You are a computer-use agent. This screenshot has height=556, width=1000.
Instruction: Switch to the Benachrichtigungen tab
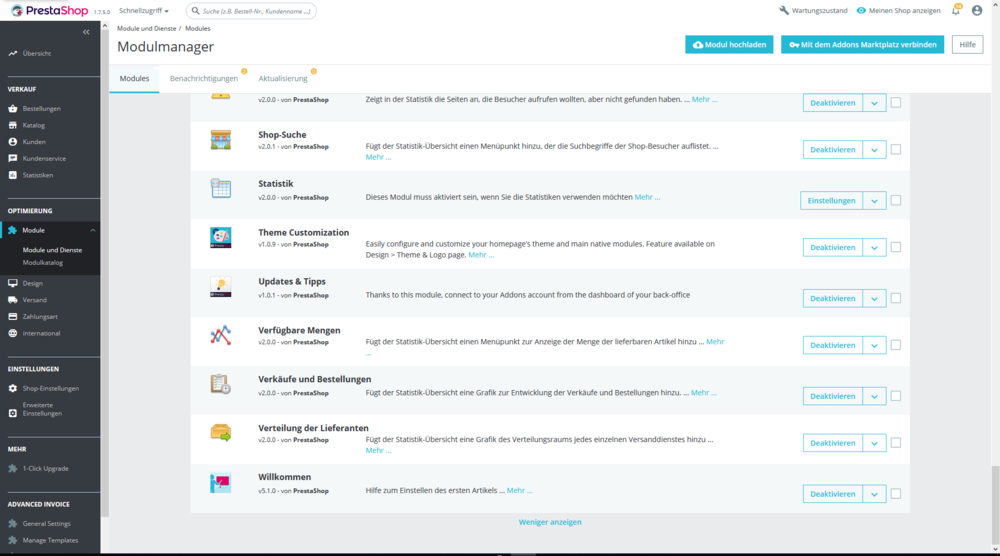pyautogui.click(x=203, y=78)
